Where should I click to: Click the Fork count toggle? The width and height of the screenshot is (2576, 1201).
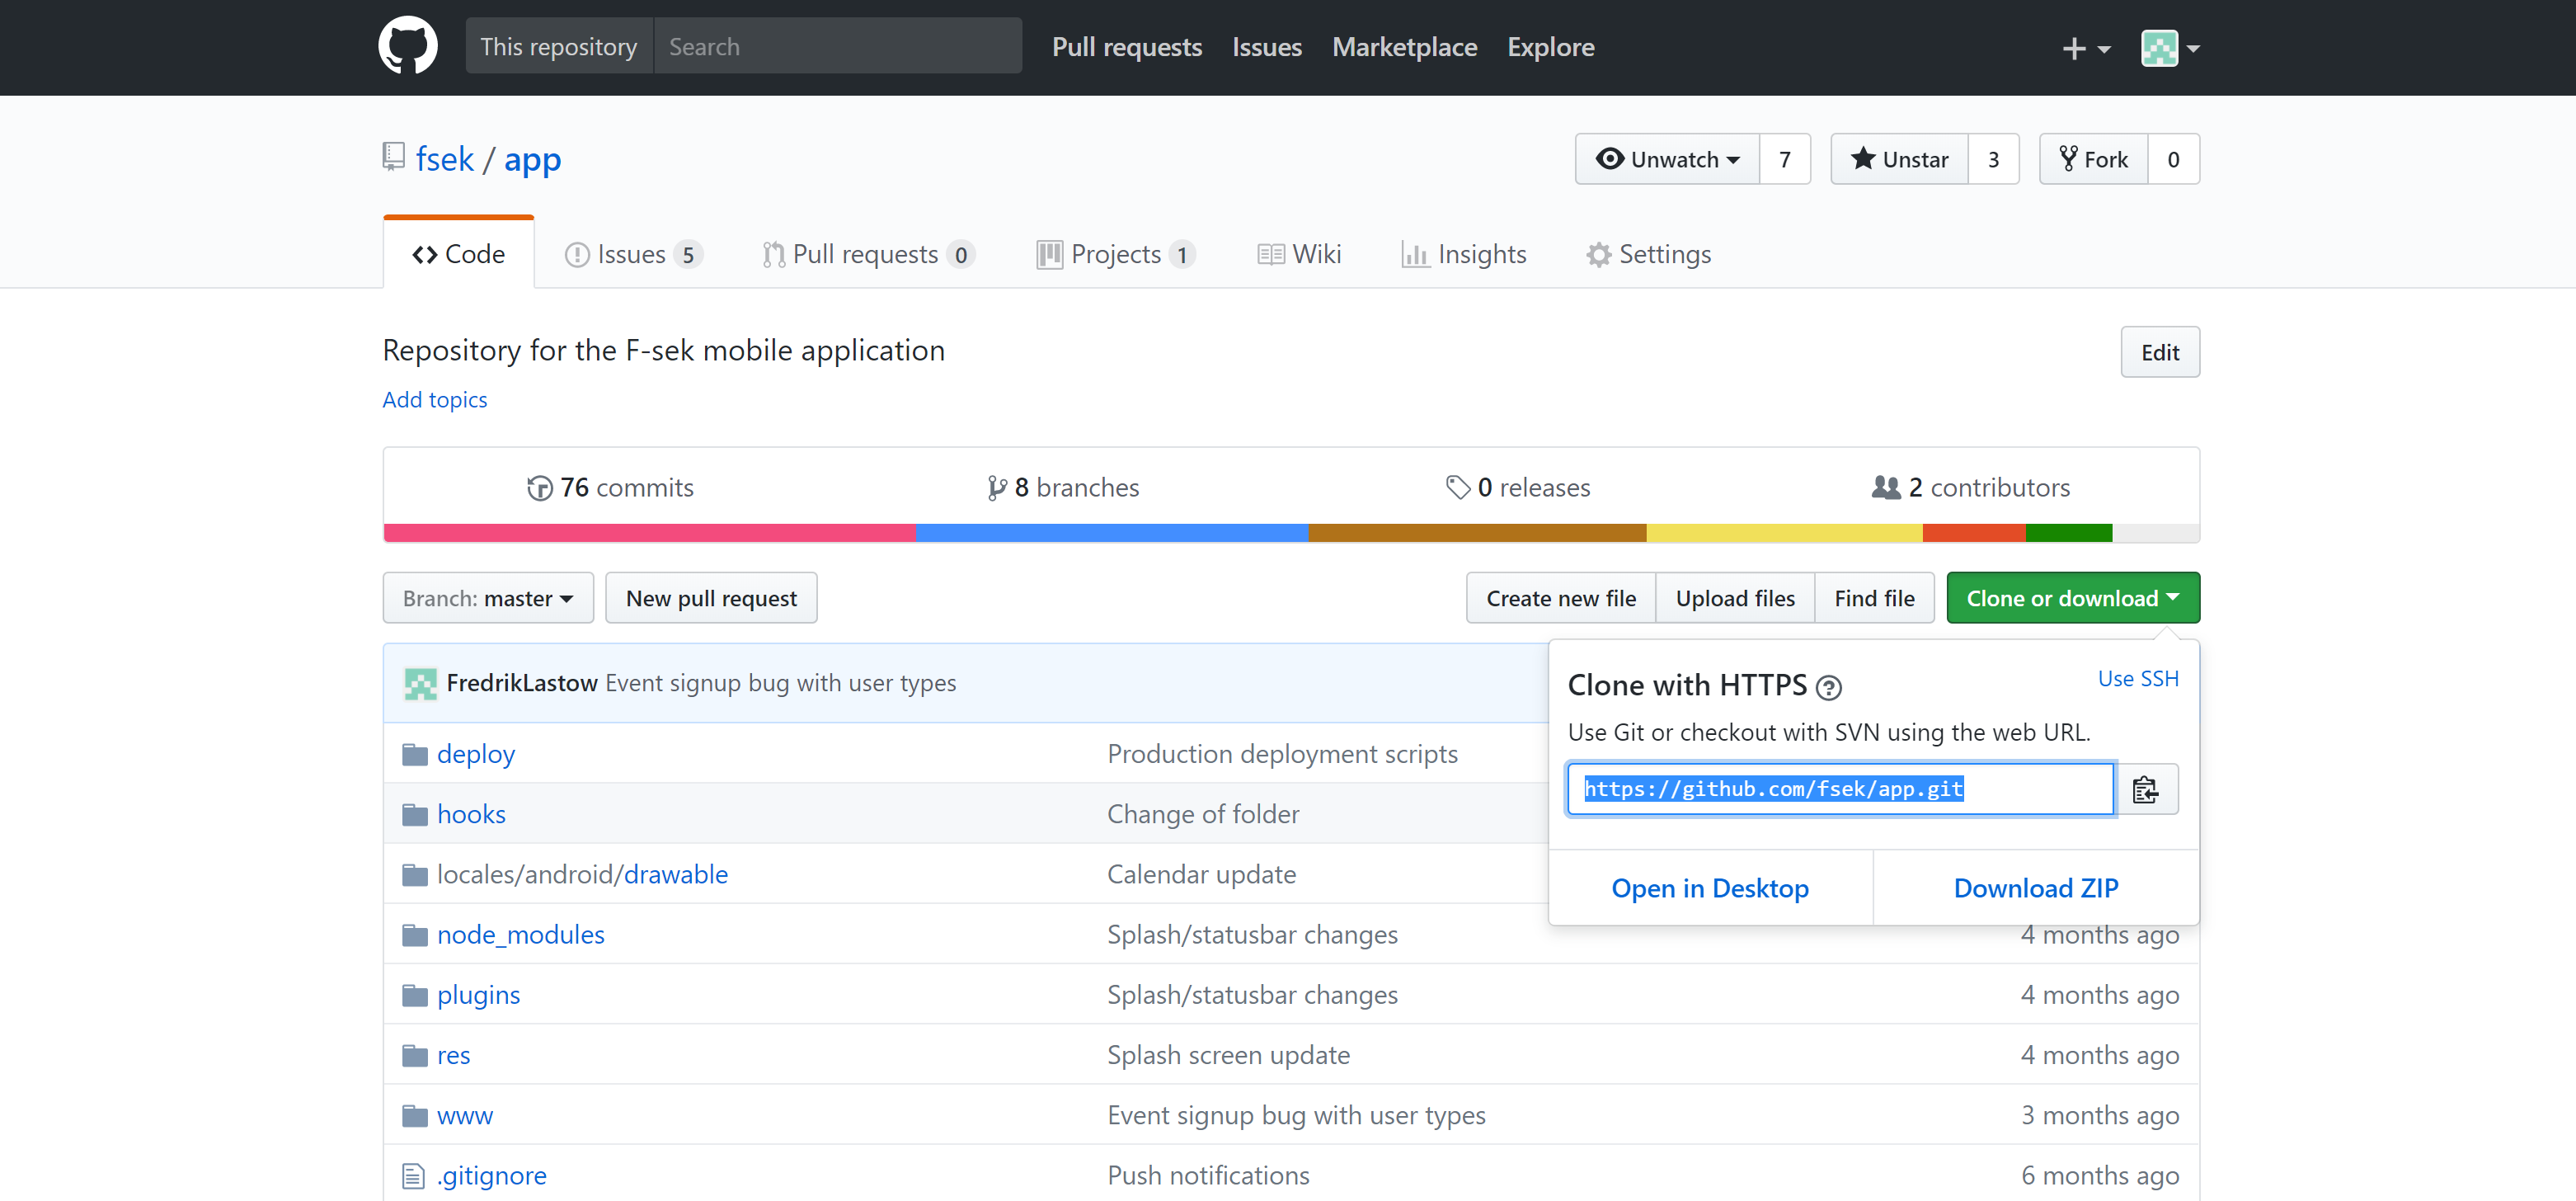click(2174, 159)
